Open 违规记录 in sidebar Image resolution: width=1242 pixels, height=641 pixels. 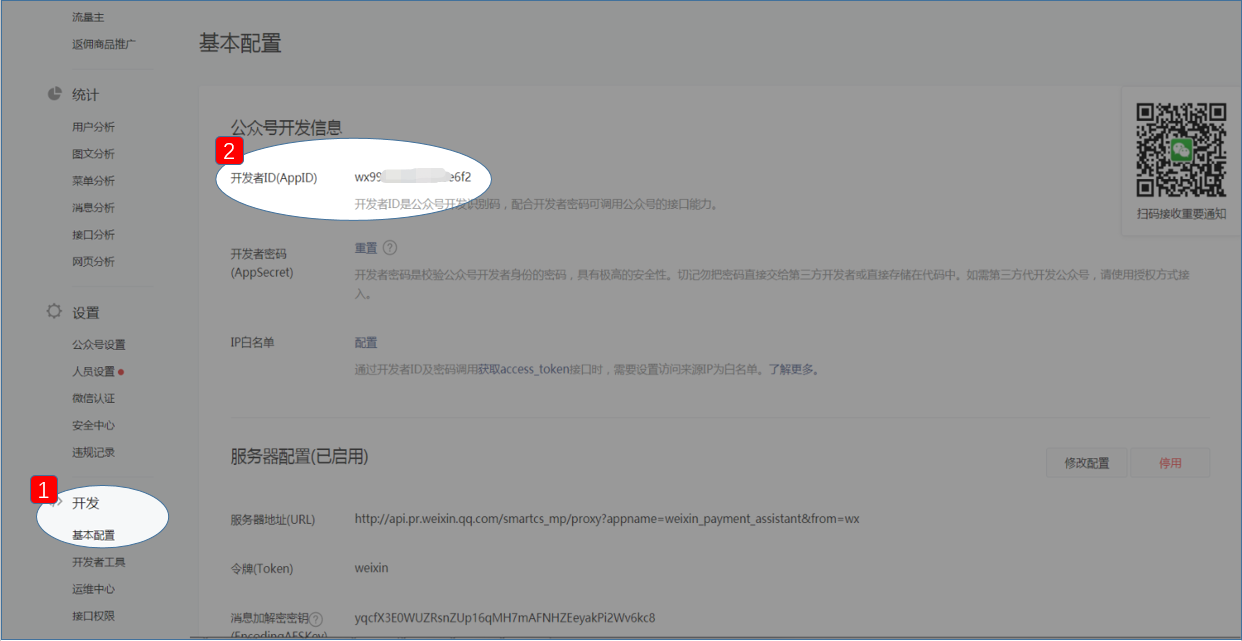[x=93, y=453]
